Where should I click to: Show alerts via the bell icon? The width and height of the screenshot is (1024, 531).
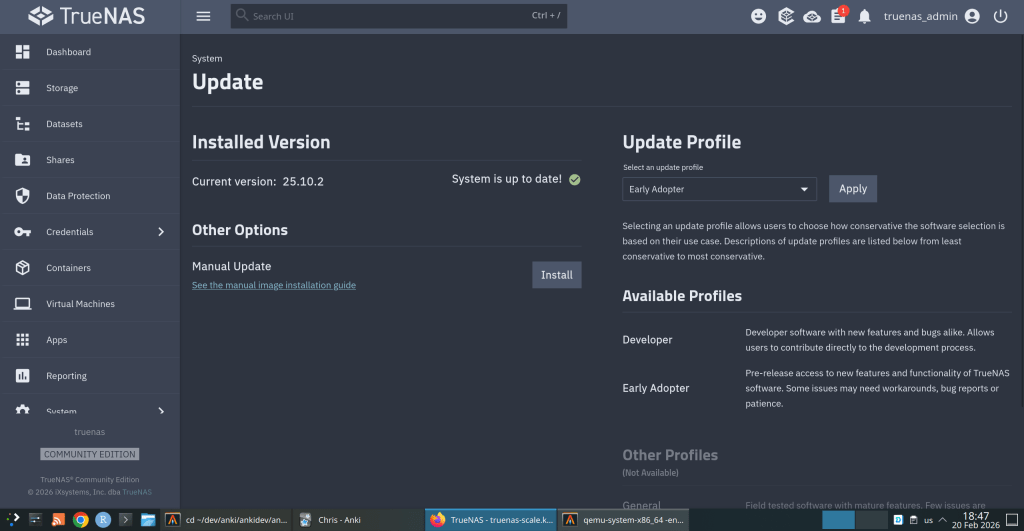point(864,16)
